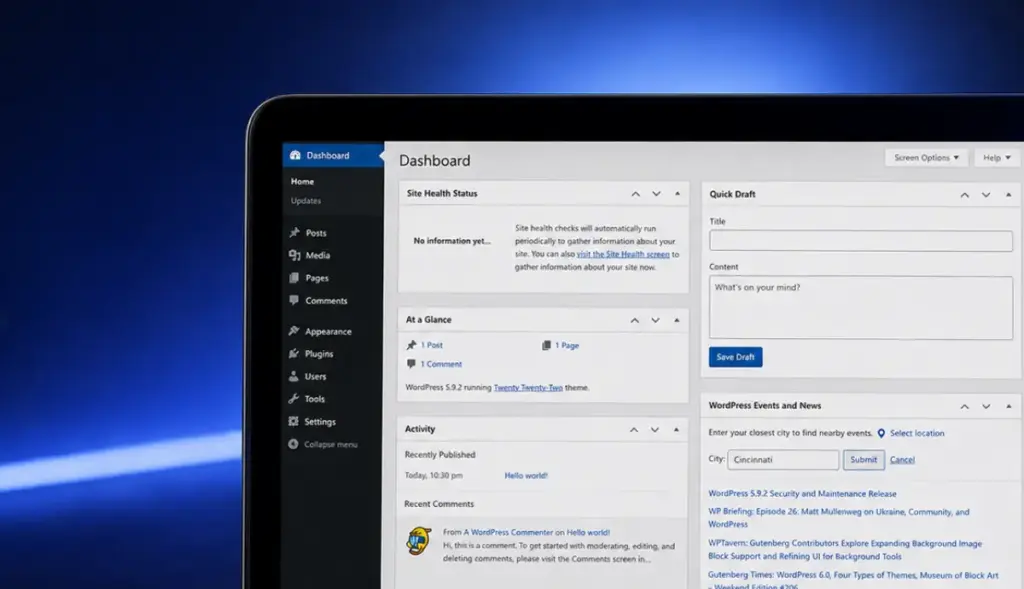Move Quick Draft panel down
Viewport: 1024px width, 589px height.
point(986,195)
